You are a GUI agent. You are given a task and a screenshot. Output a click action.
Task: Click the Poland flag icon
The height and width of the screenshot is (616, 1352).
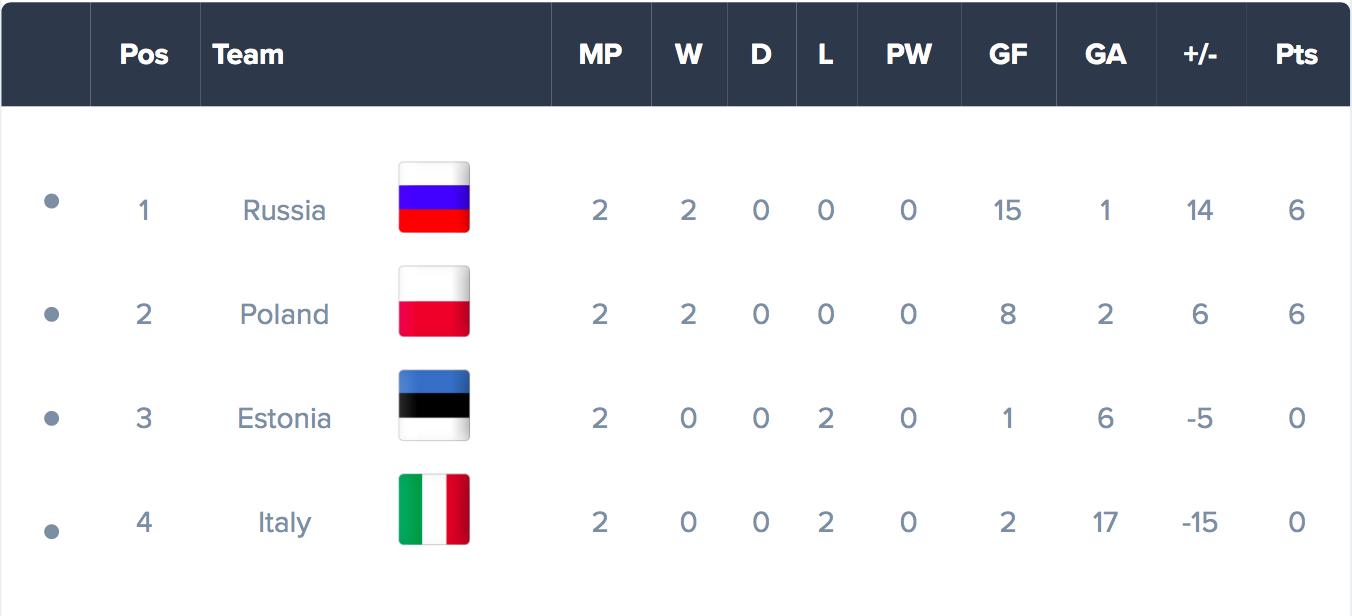click(x=434, y=301)
